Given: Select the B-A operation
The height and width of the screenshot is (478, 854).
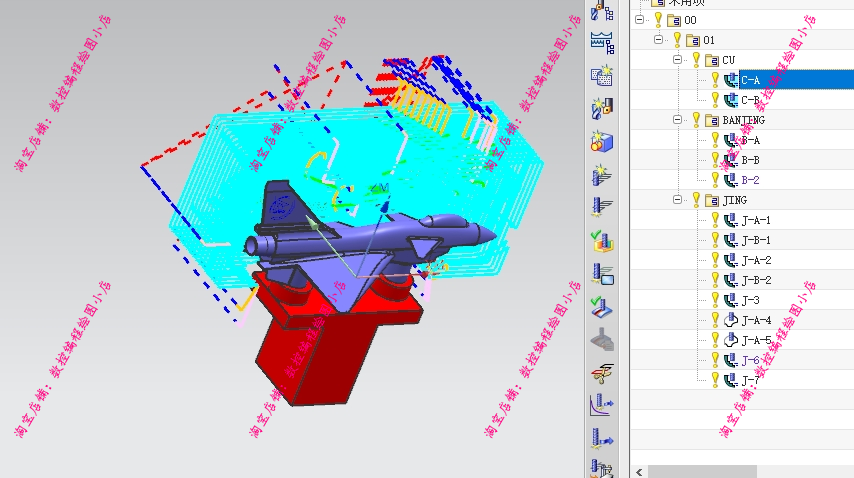Looking at the screenshot, I should (751, 140).
